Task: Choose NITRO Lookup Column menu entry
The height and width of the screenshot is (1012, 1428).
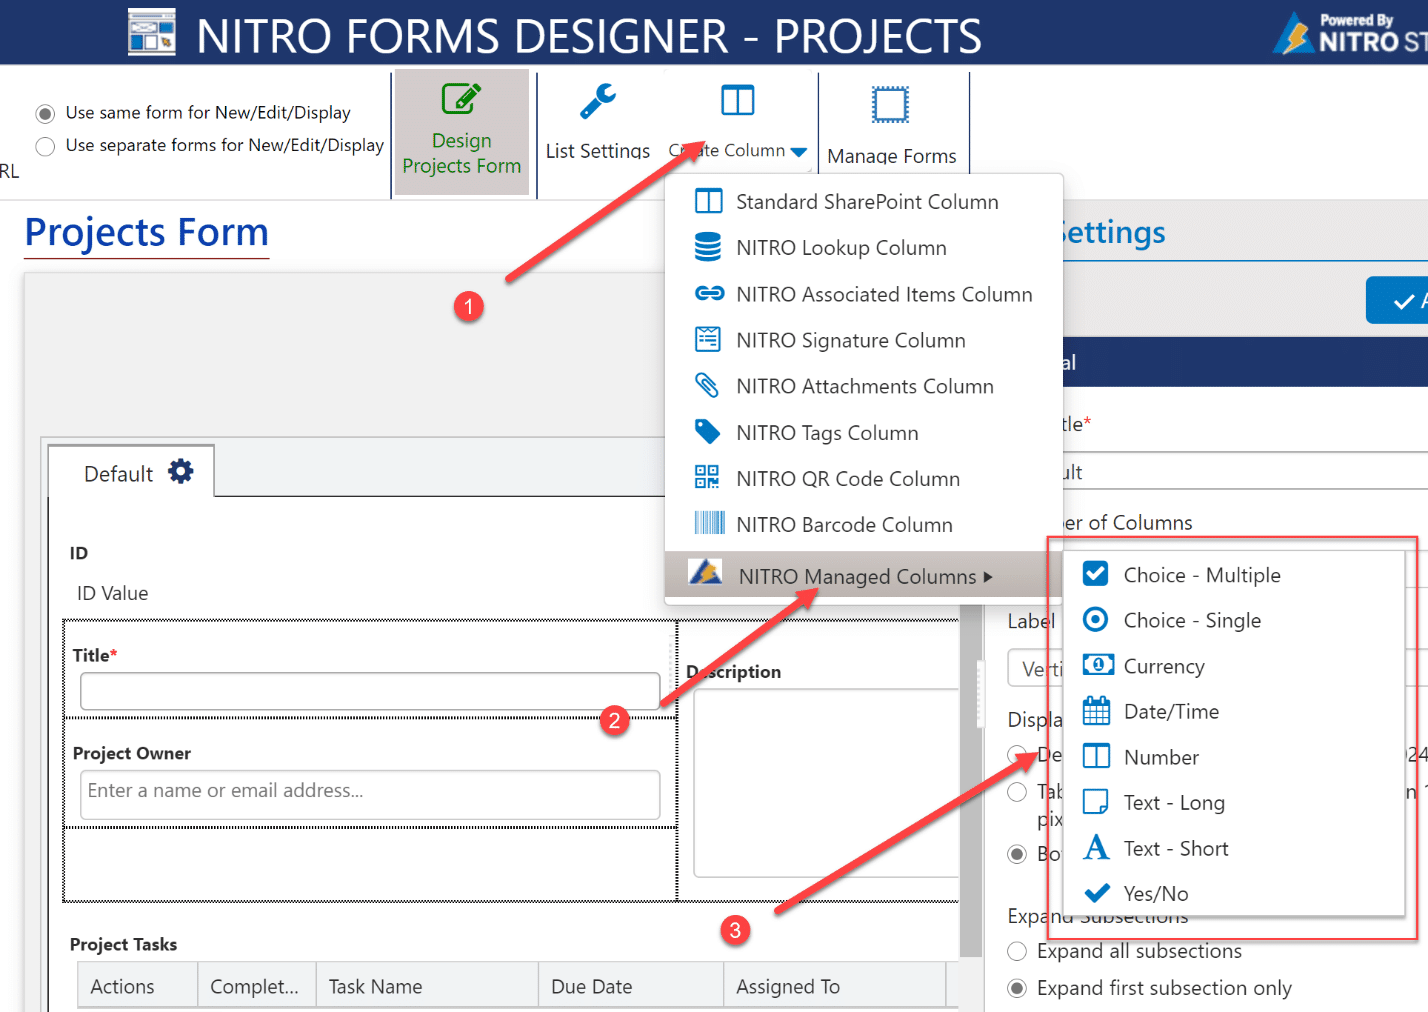Action: point(864,247)
